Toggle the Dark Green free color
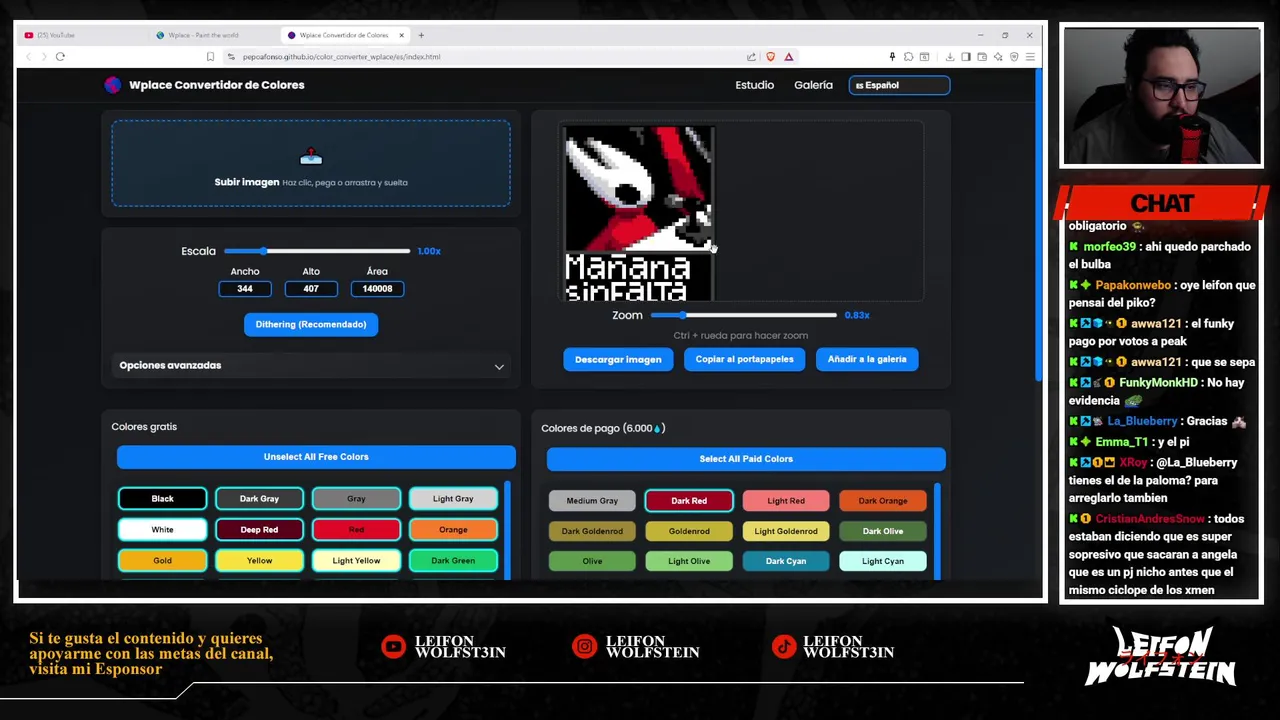 coord(453,561)
